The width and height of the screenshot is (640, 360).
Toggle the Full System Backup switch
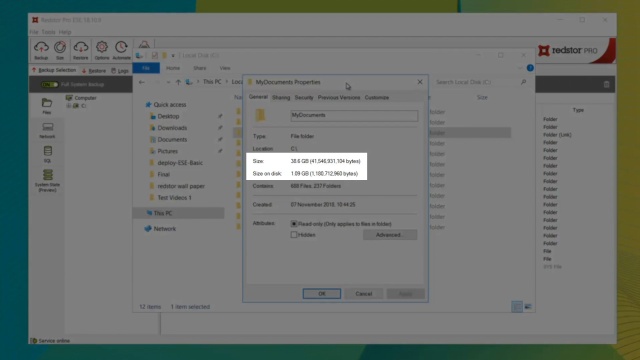coord(49,84)
